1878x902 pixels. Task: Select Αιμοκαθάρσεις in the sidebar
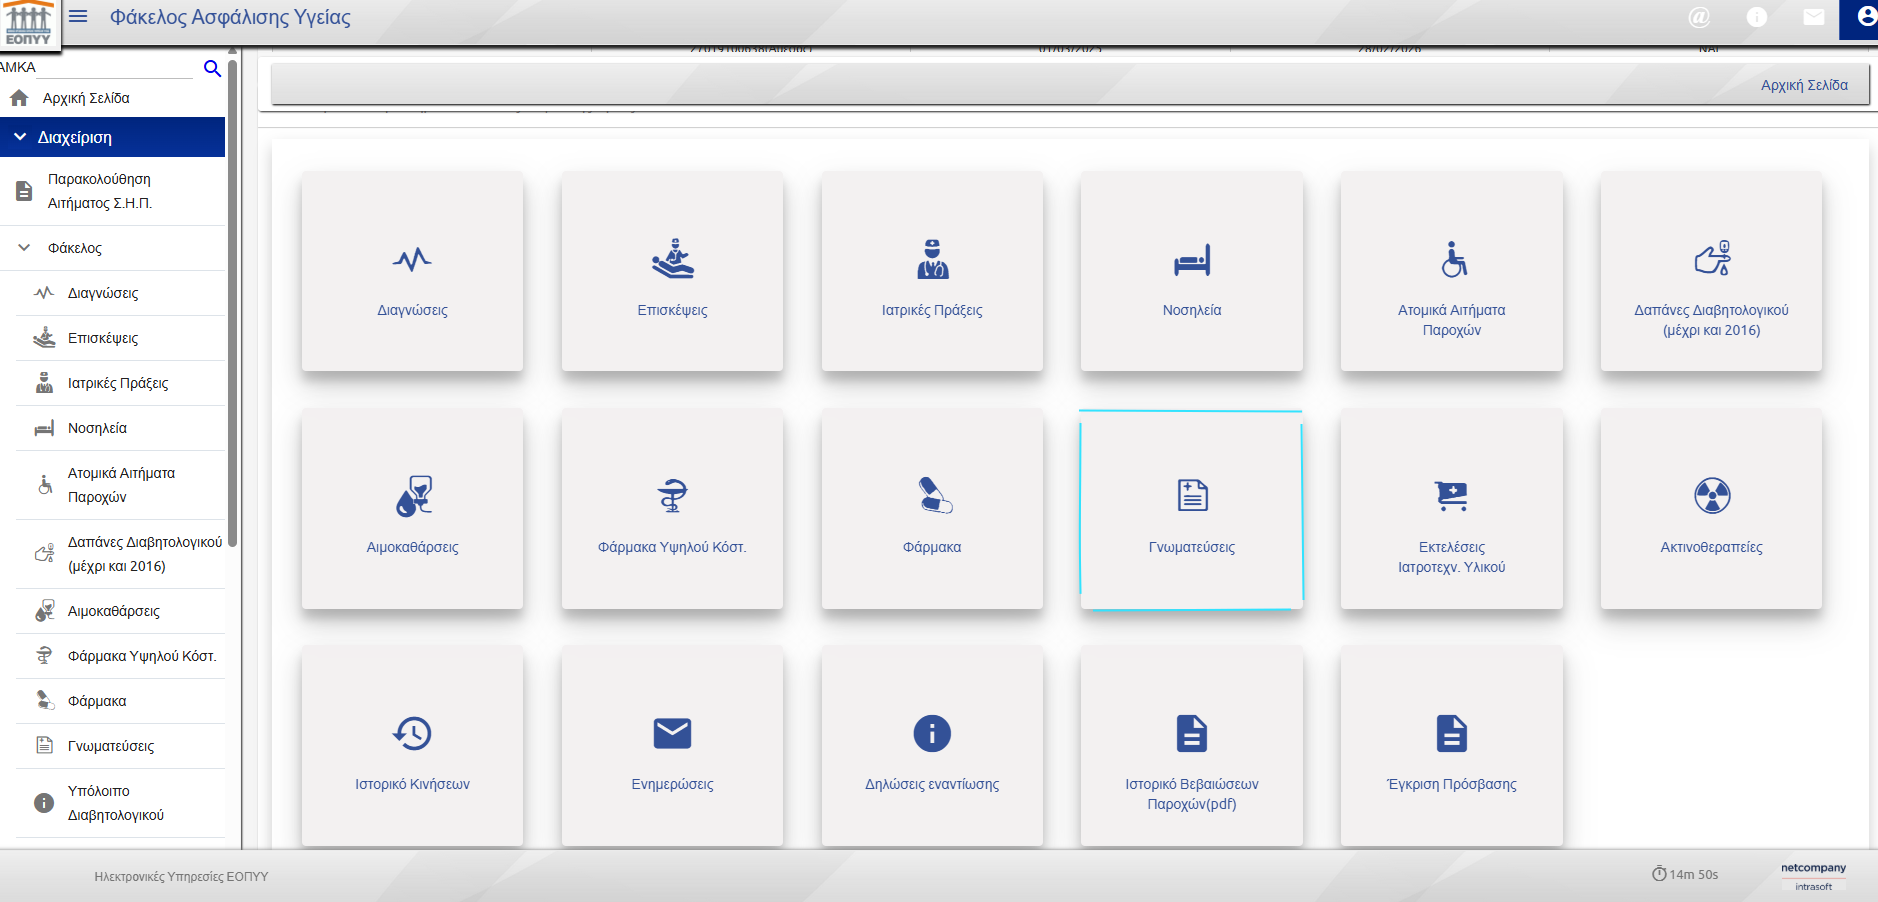(120, 611)
